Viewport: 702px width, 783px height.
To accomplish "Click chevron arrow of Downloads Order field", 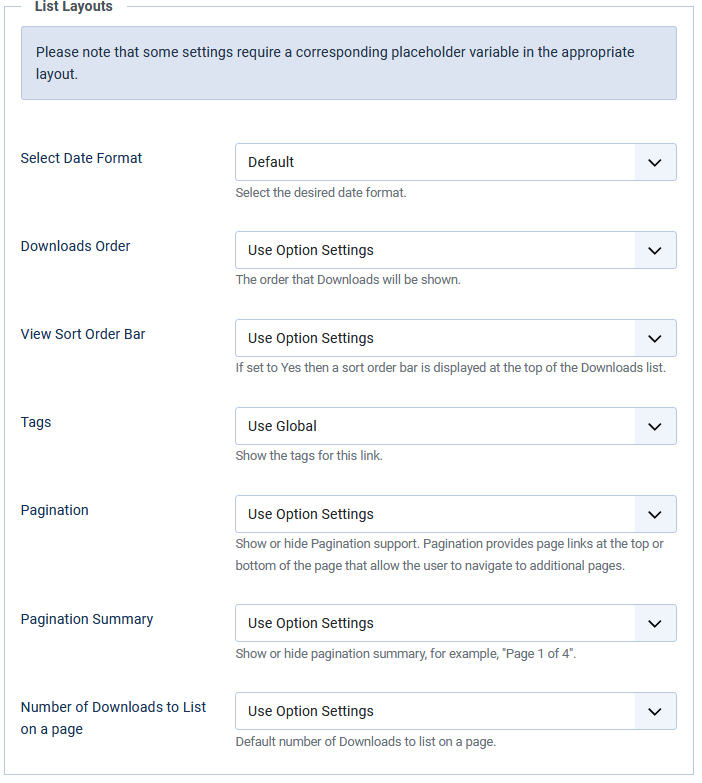I will [x=655, y=251].
